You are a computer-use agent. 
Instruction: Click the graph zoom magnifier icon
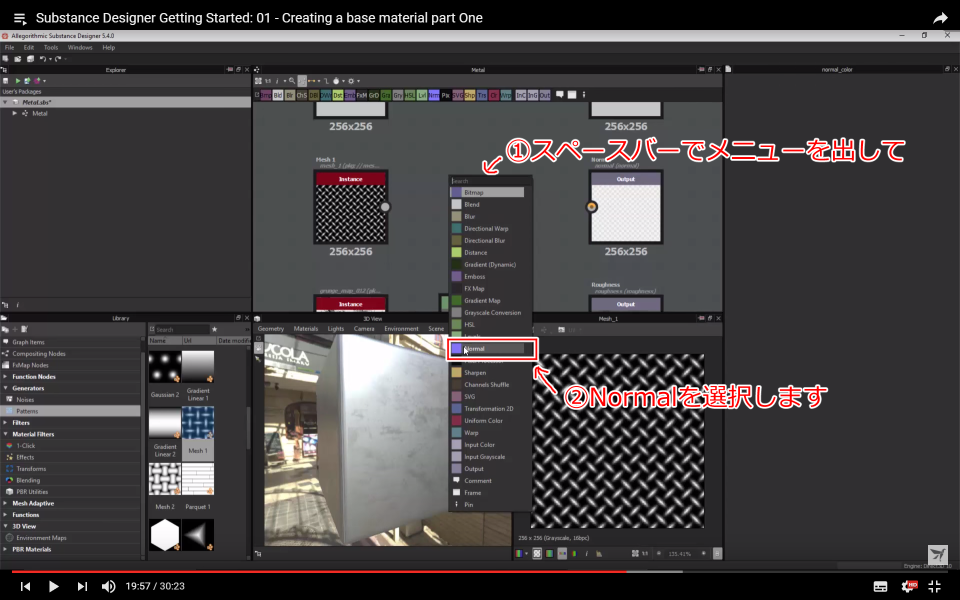(x=291, y=81)
